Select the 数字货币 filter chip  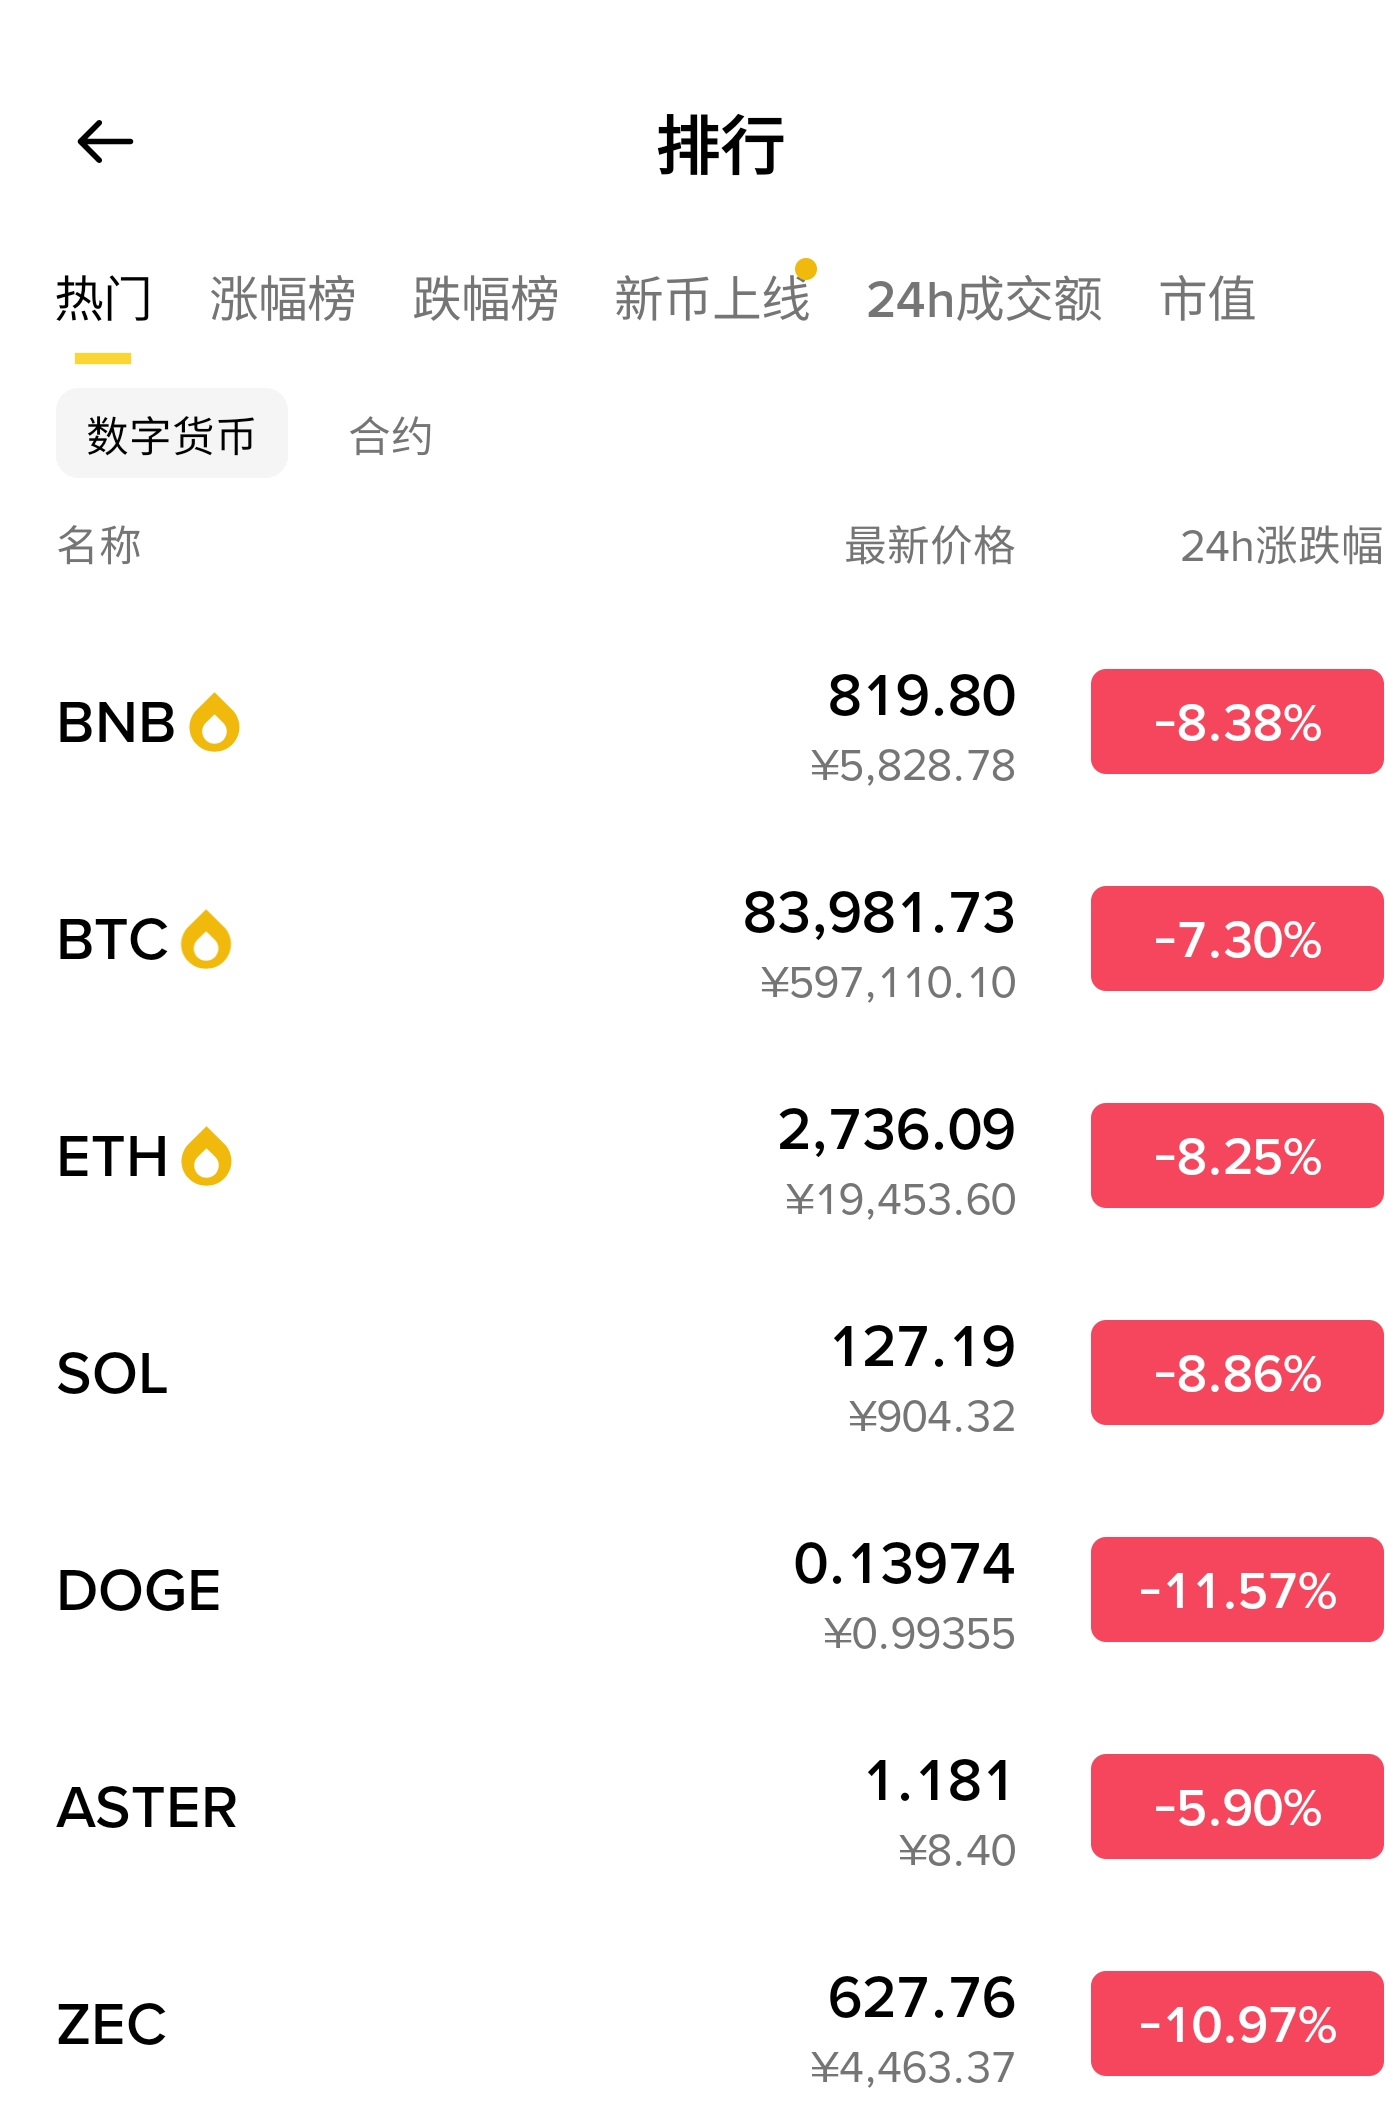click(x=171, y=434)
